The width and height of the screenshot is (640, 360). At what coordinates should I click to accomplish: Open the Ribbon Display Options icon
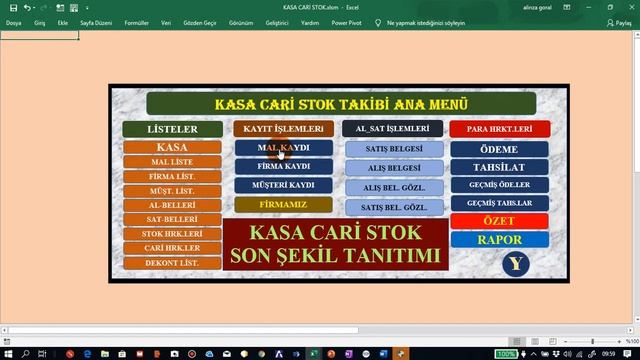(567, 7)
